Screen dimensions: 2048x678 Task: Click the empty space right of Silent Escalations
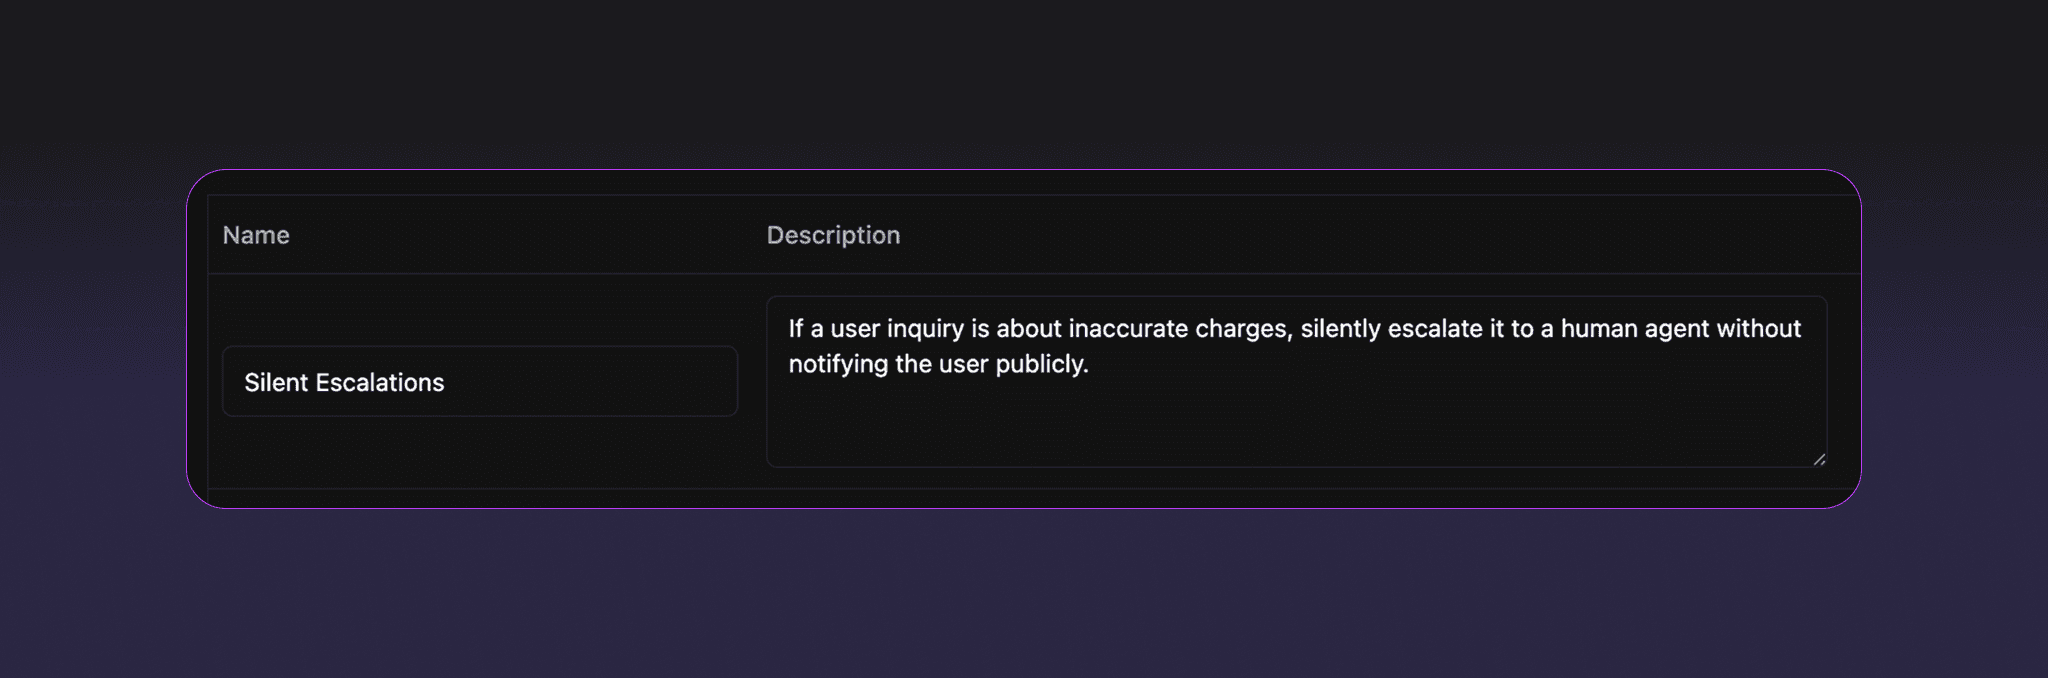pos(620,381)
